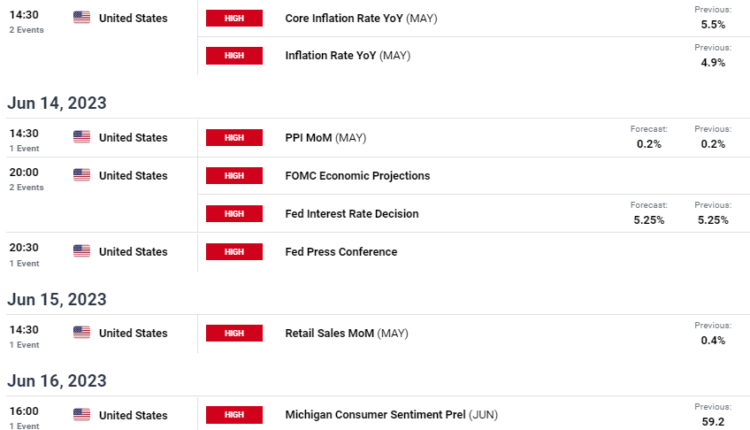Screen dimensions: 750x430
Task: Click US flag in Core Inflation Rate row
Action: (x=82, y=18)
